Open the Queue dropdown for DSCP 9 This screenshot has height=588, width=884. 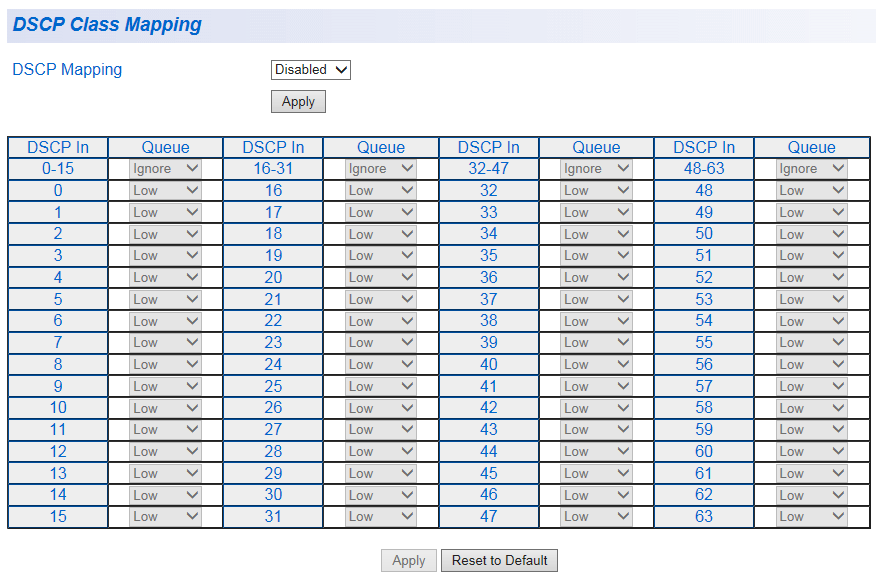(165, 386)
